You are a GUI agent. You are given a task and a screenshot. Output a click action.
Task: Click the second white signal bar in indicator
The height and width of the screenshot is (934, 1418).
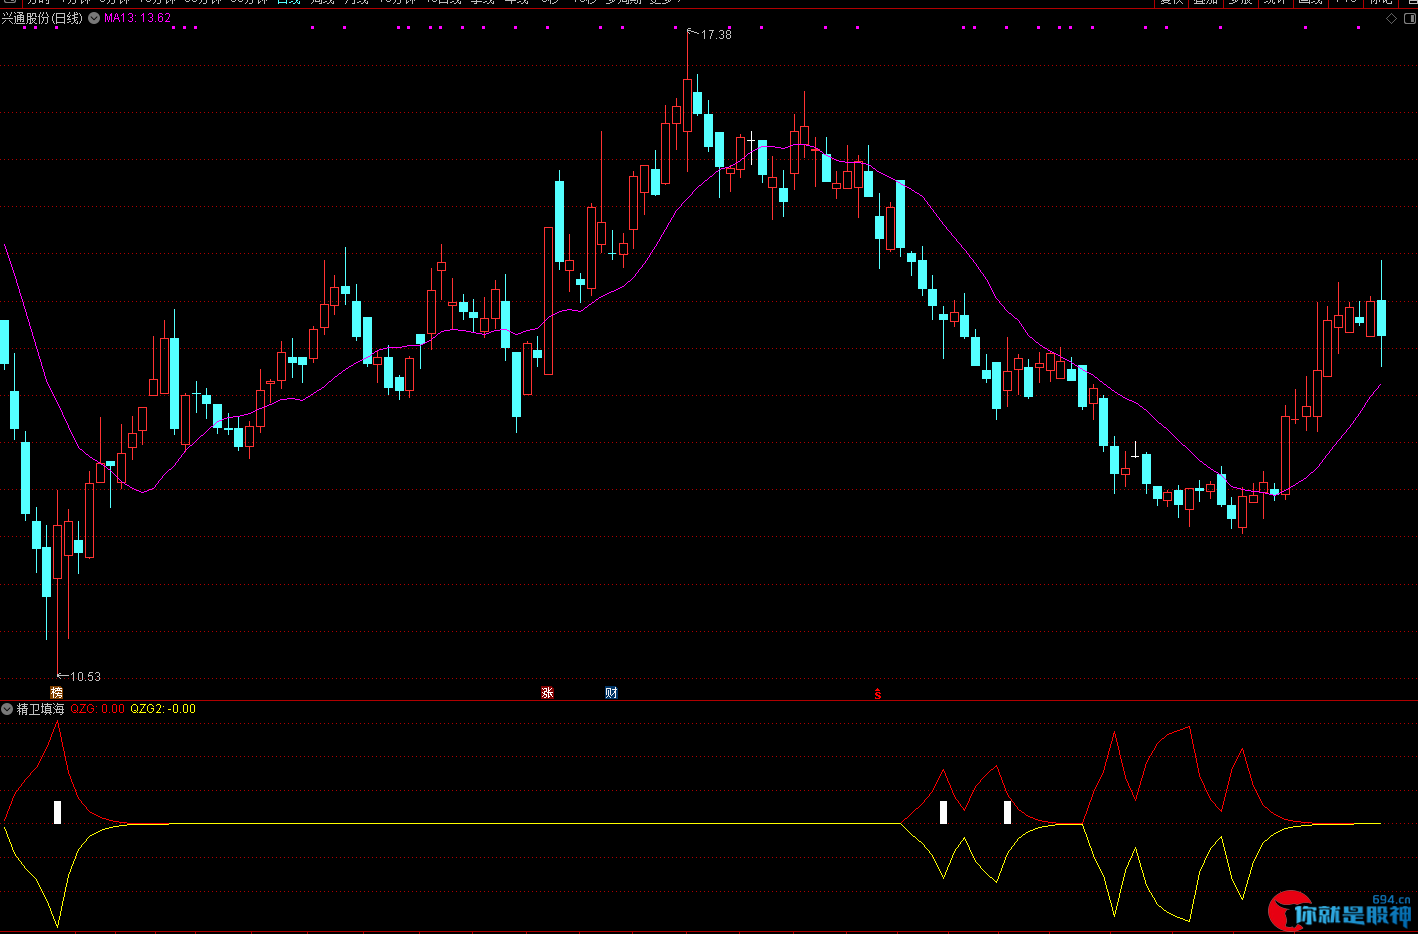click(x=943, y=812)
